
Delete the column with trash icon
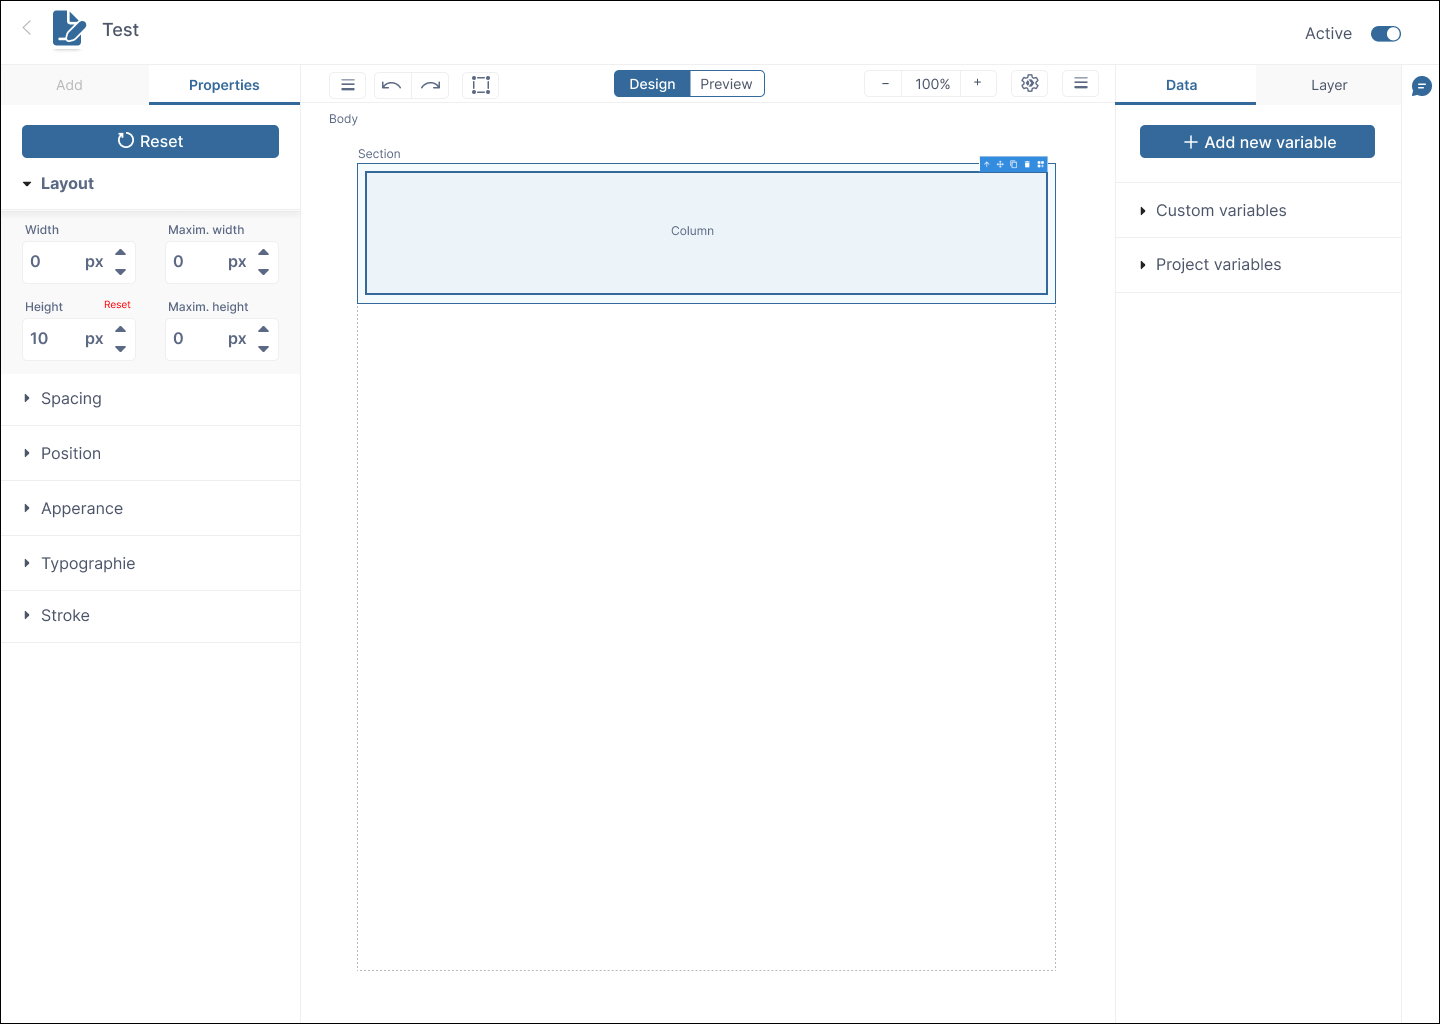pos(1027,164)
